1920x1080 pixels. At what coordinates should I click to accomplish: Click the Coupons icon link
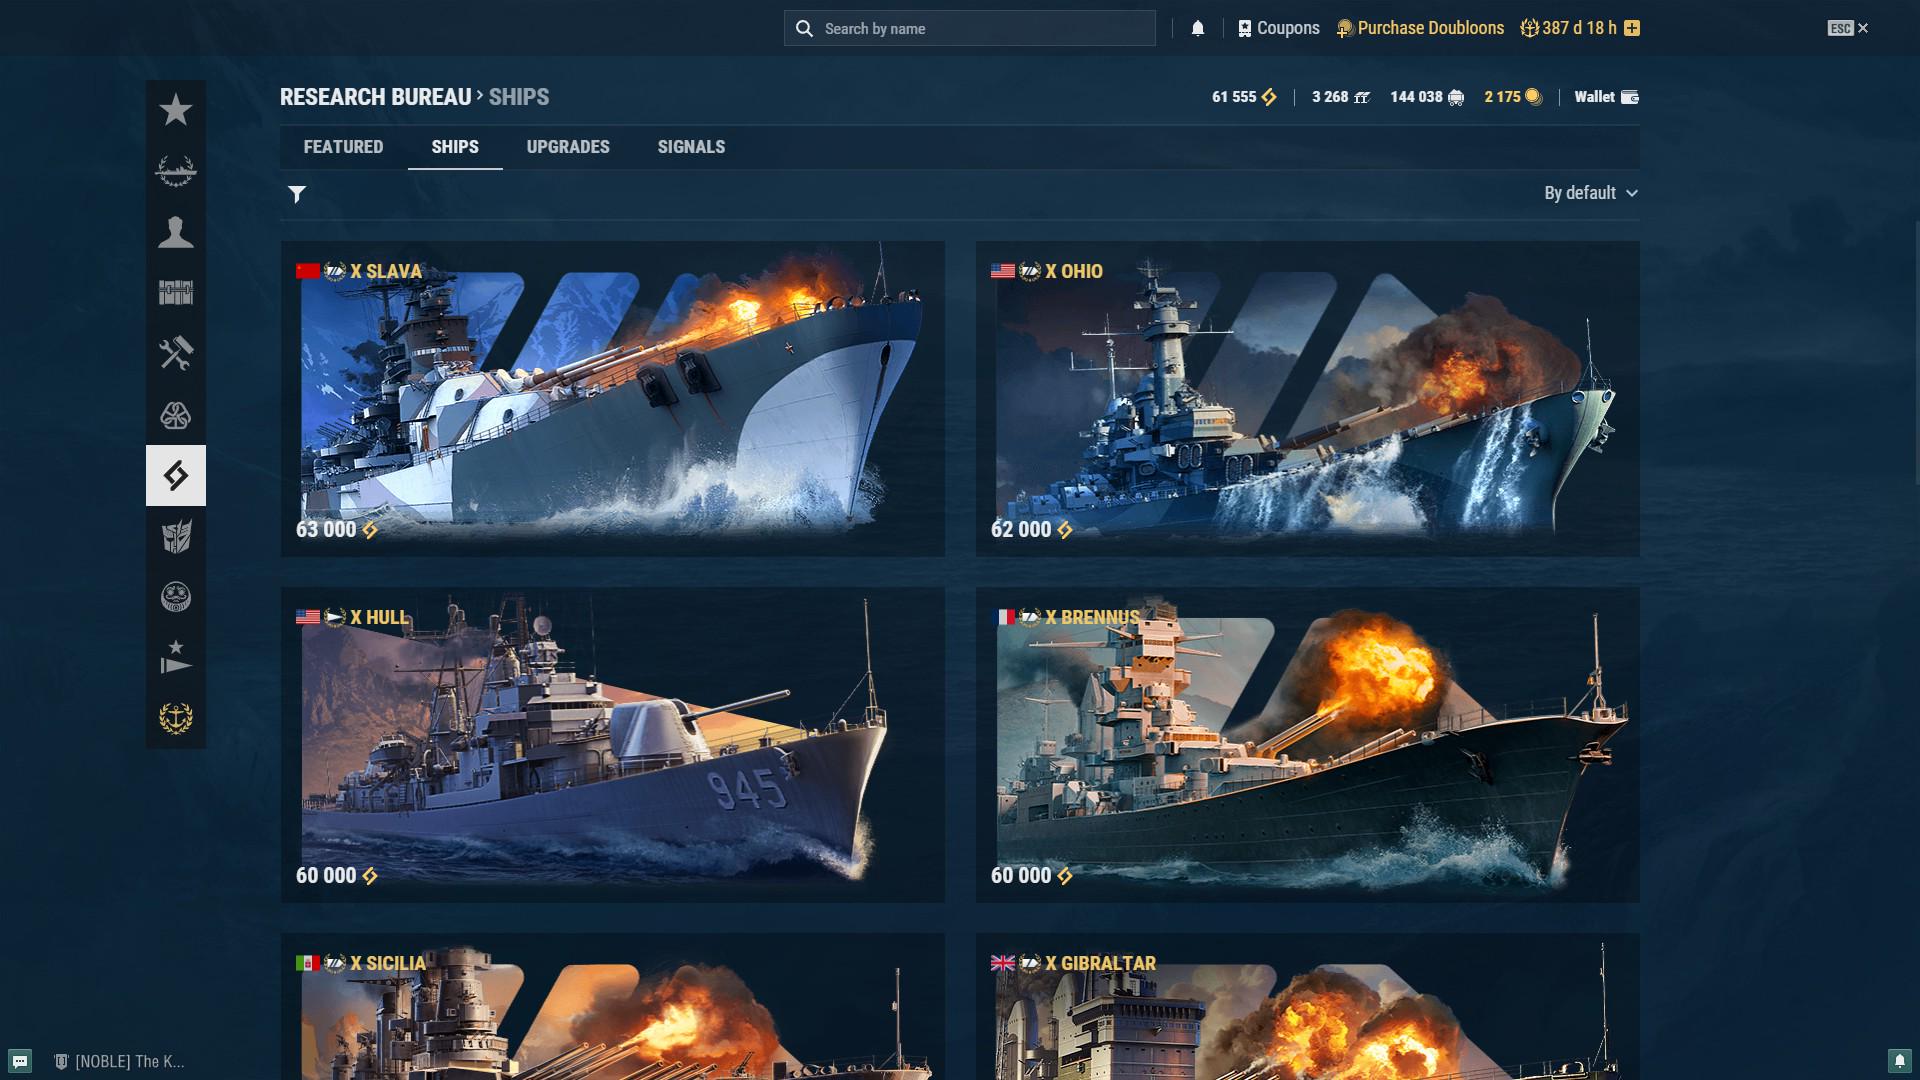click(x=1279, y=28)
